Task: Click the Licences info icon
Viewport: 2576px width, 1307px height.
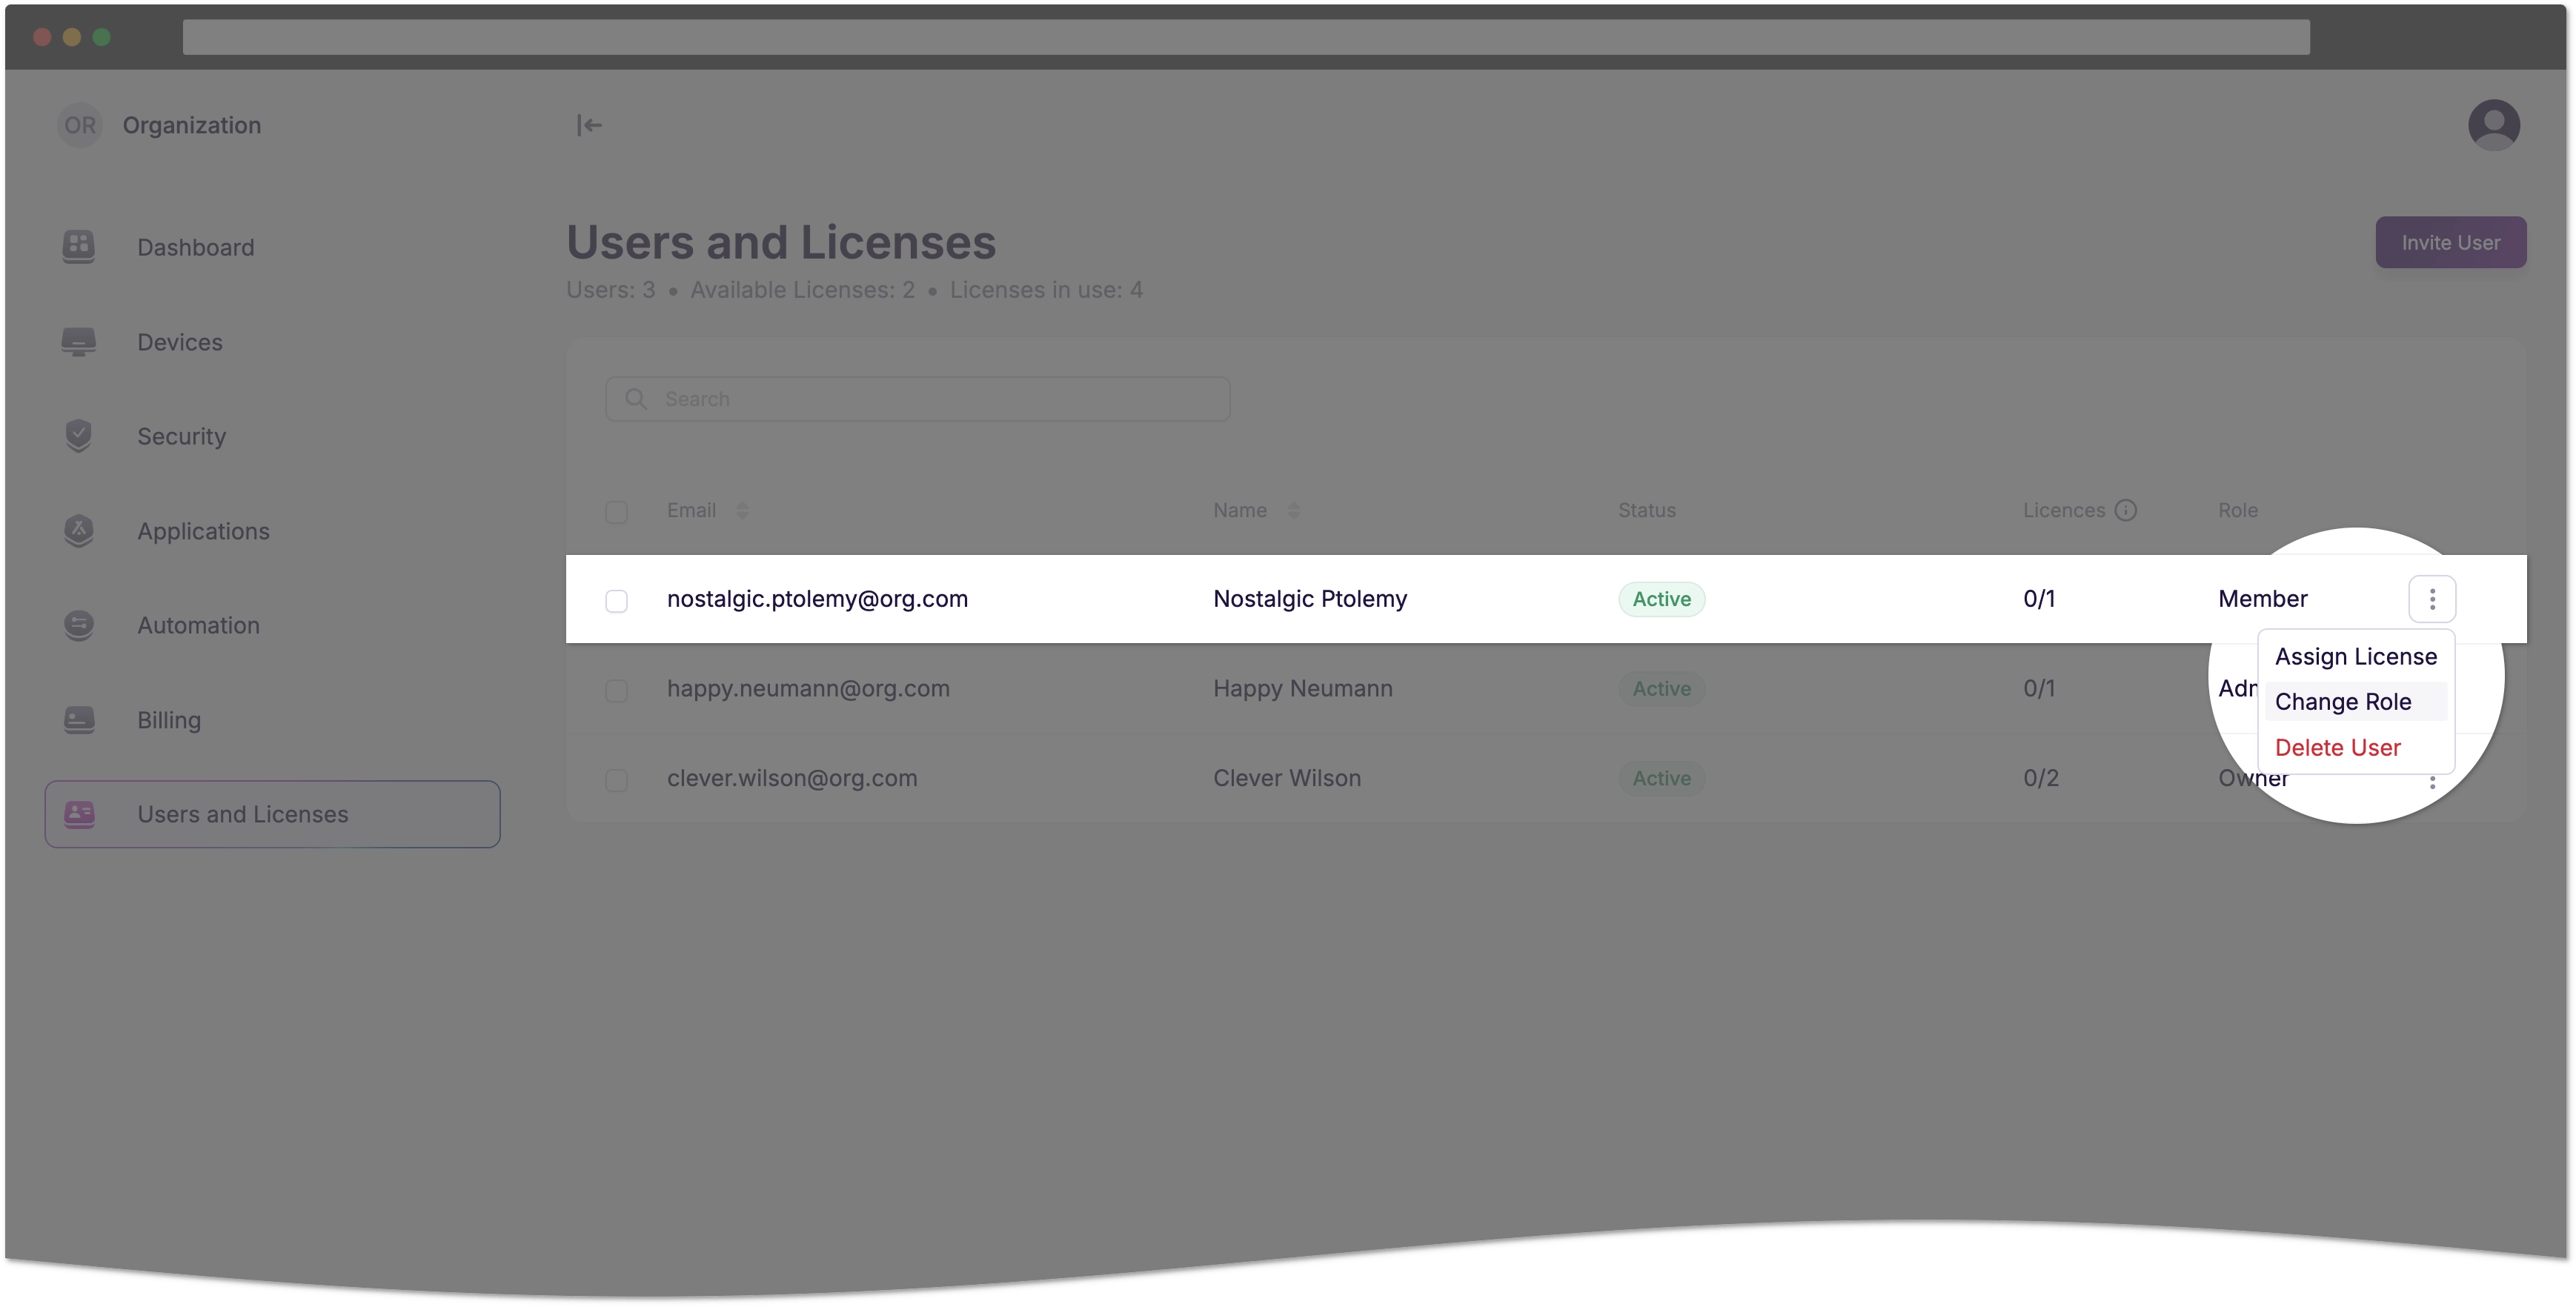Action: click(2126, 510)
